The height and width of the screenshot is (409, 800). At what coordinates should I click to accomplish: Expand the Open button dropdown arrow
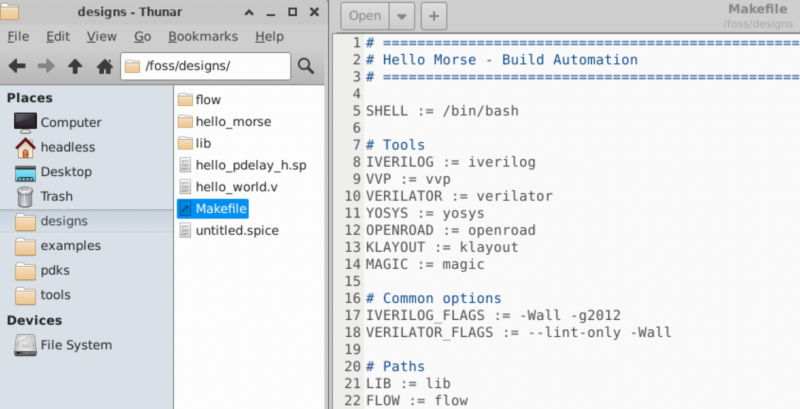click(x=401, y=16)
